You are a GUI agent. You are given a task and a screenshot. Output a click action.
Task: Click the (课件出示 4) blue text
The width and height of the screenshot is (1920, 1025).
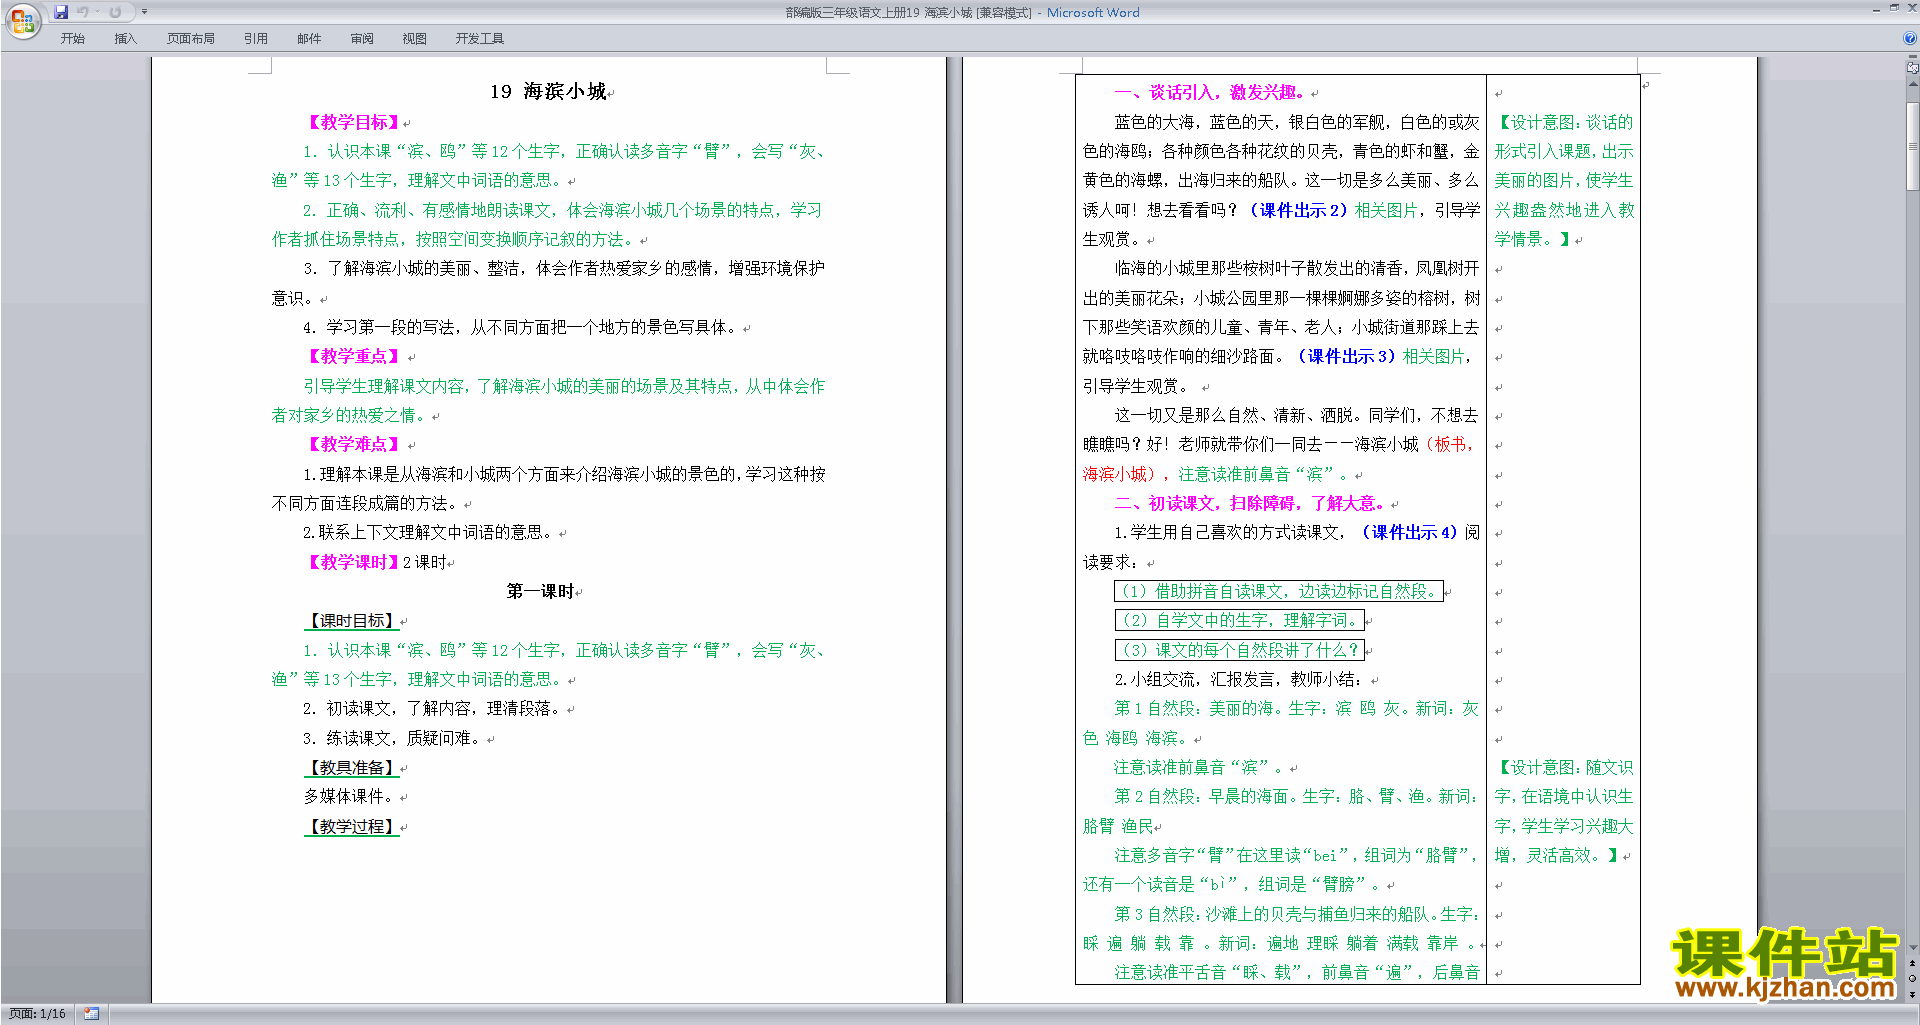point(1410,533)
